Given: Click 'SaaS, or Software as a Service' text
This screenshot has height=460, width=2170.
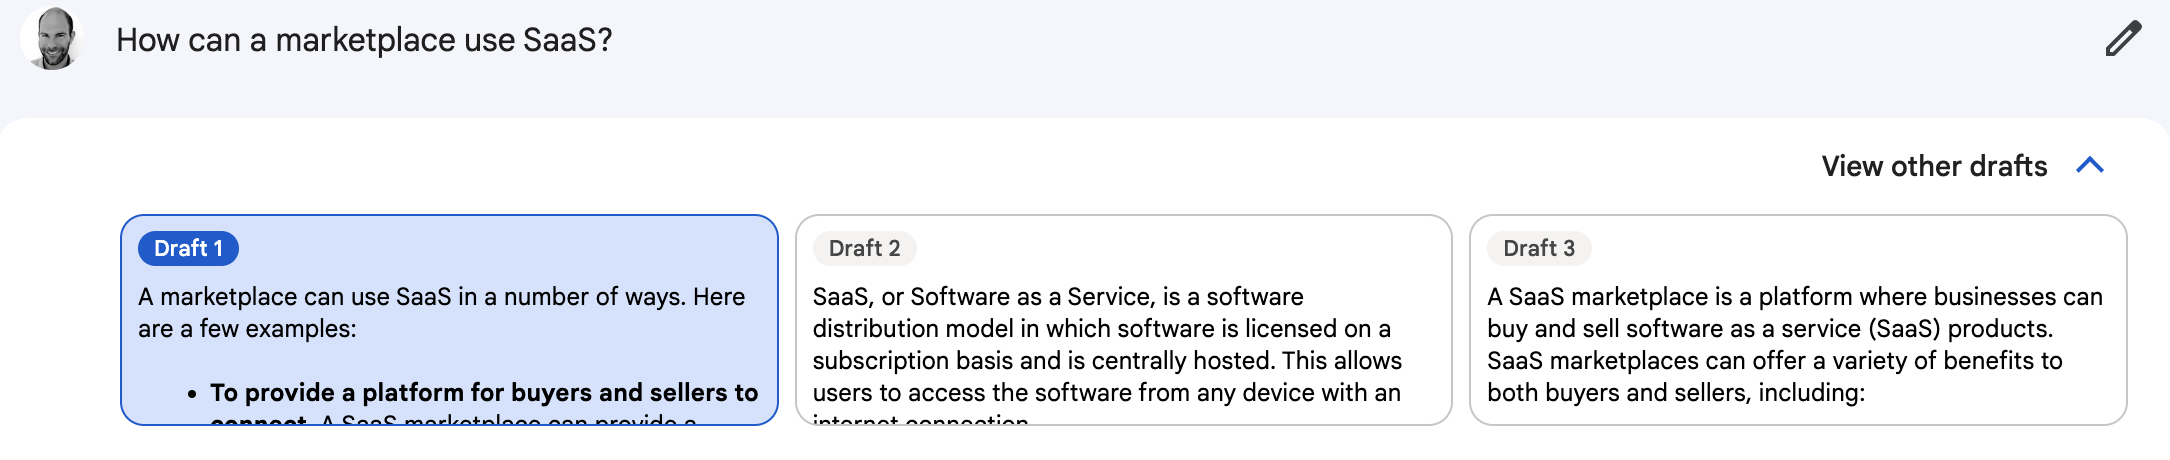Looking at the screenshot, I should 1058,297.
